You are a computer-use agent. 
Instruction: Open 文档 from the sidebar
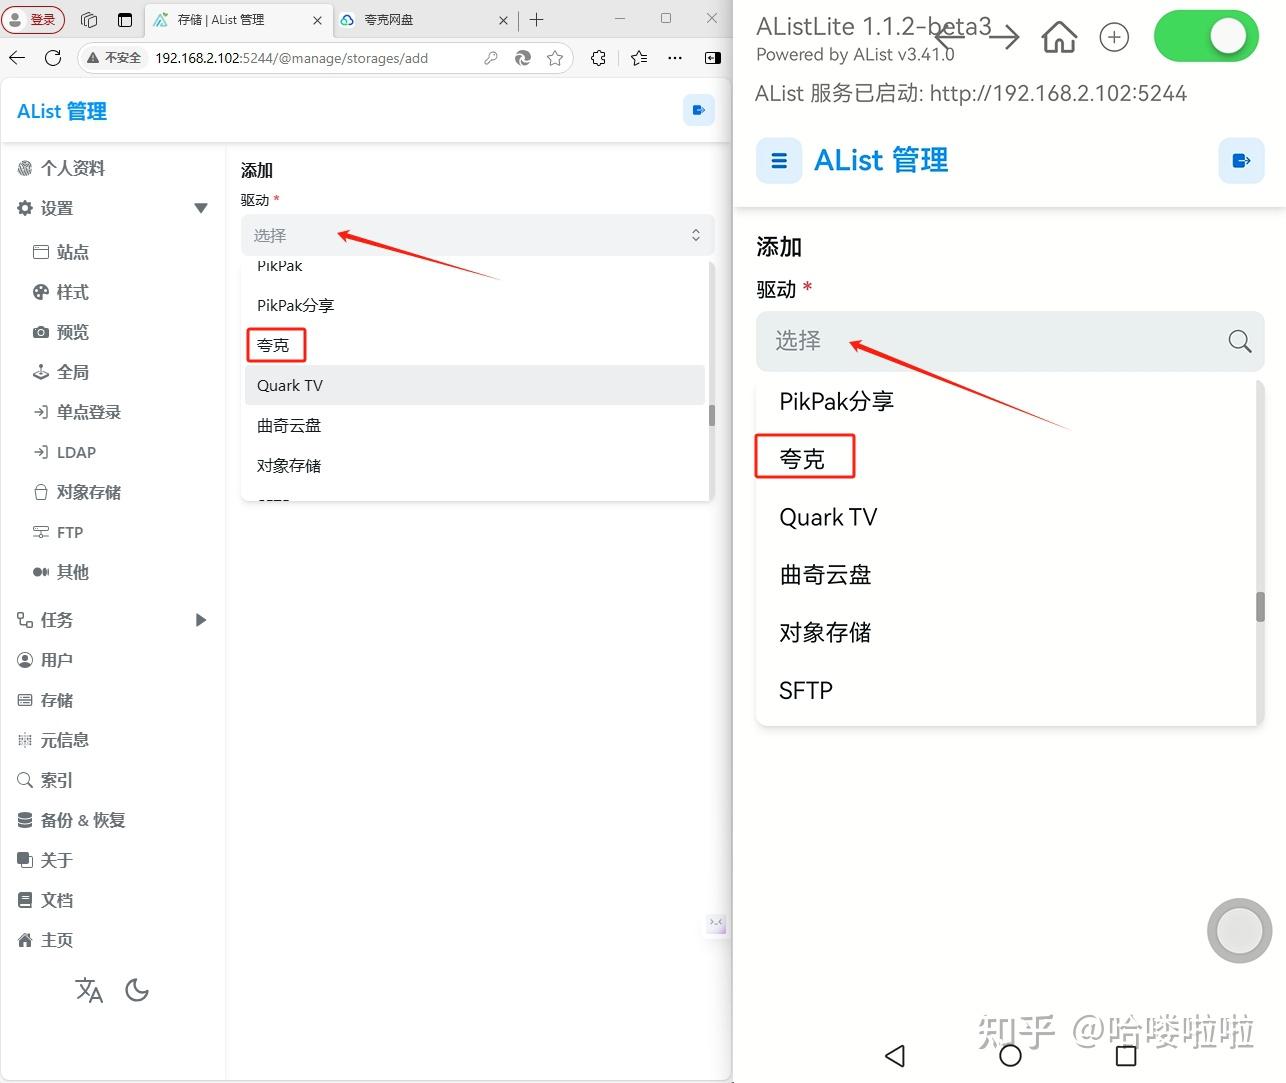click(57, 900)
